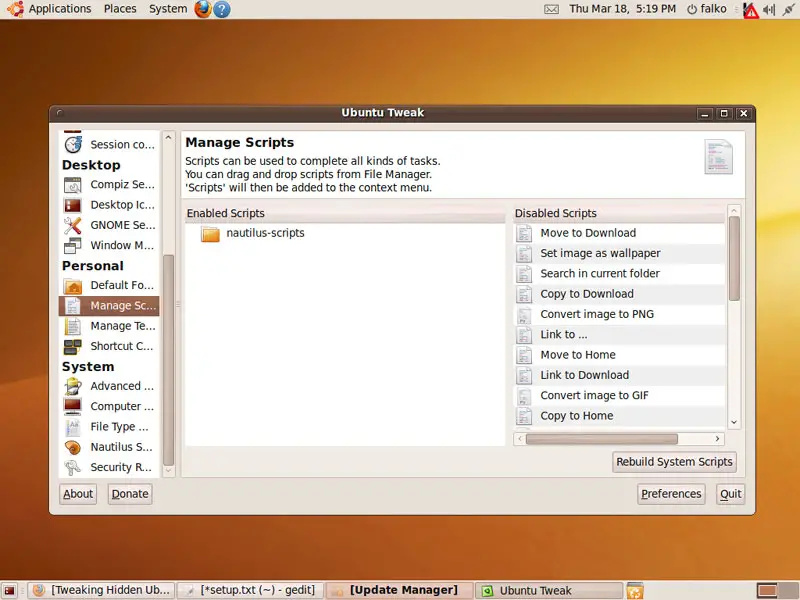The width and height of the screenshot is (800, 600).
Task: Open Security Related keys icon
Action: pos(73,467)
